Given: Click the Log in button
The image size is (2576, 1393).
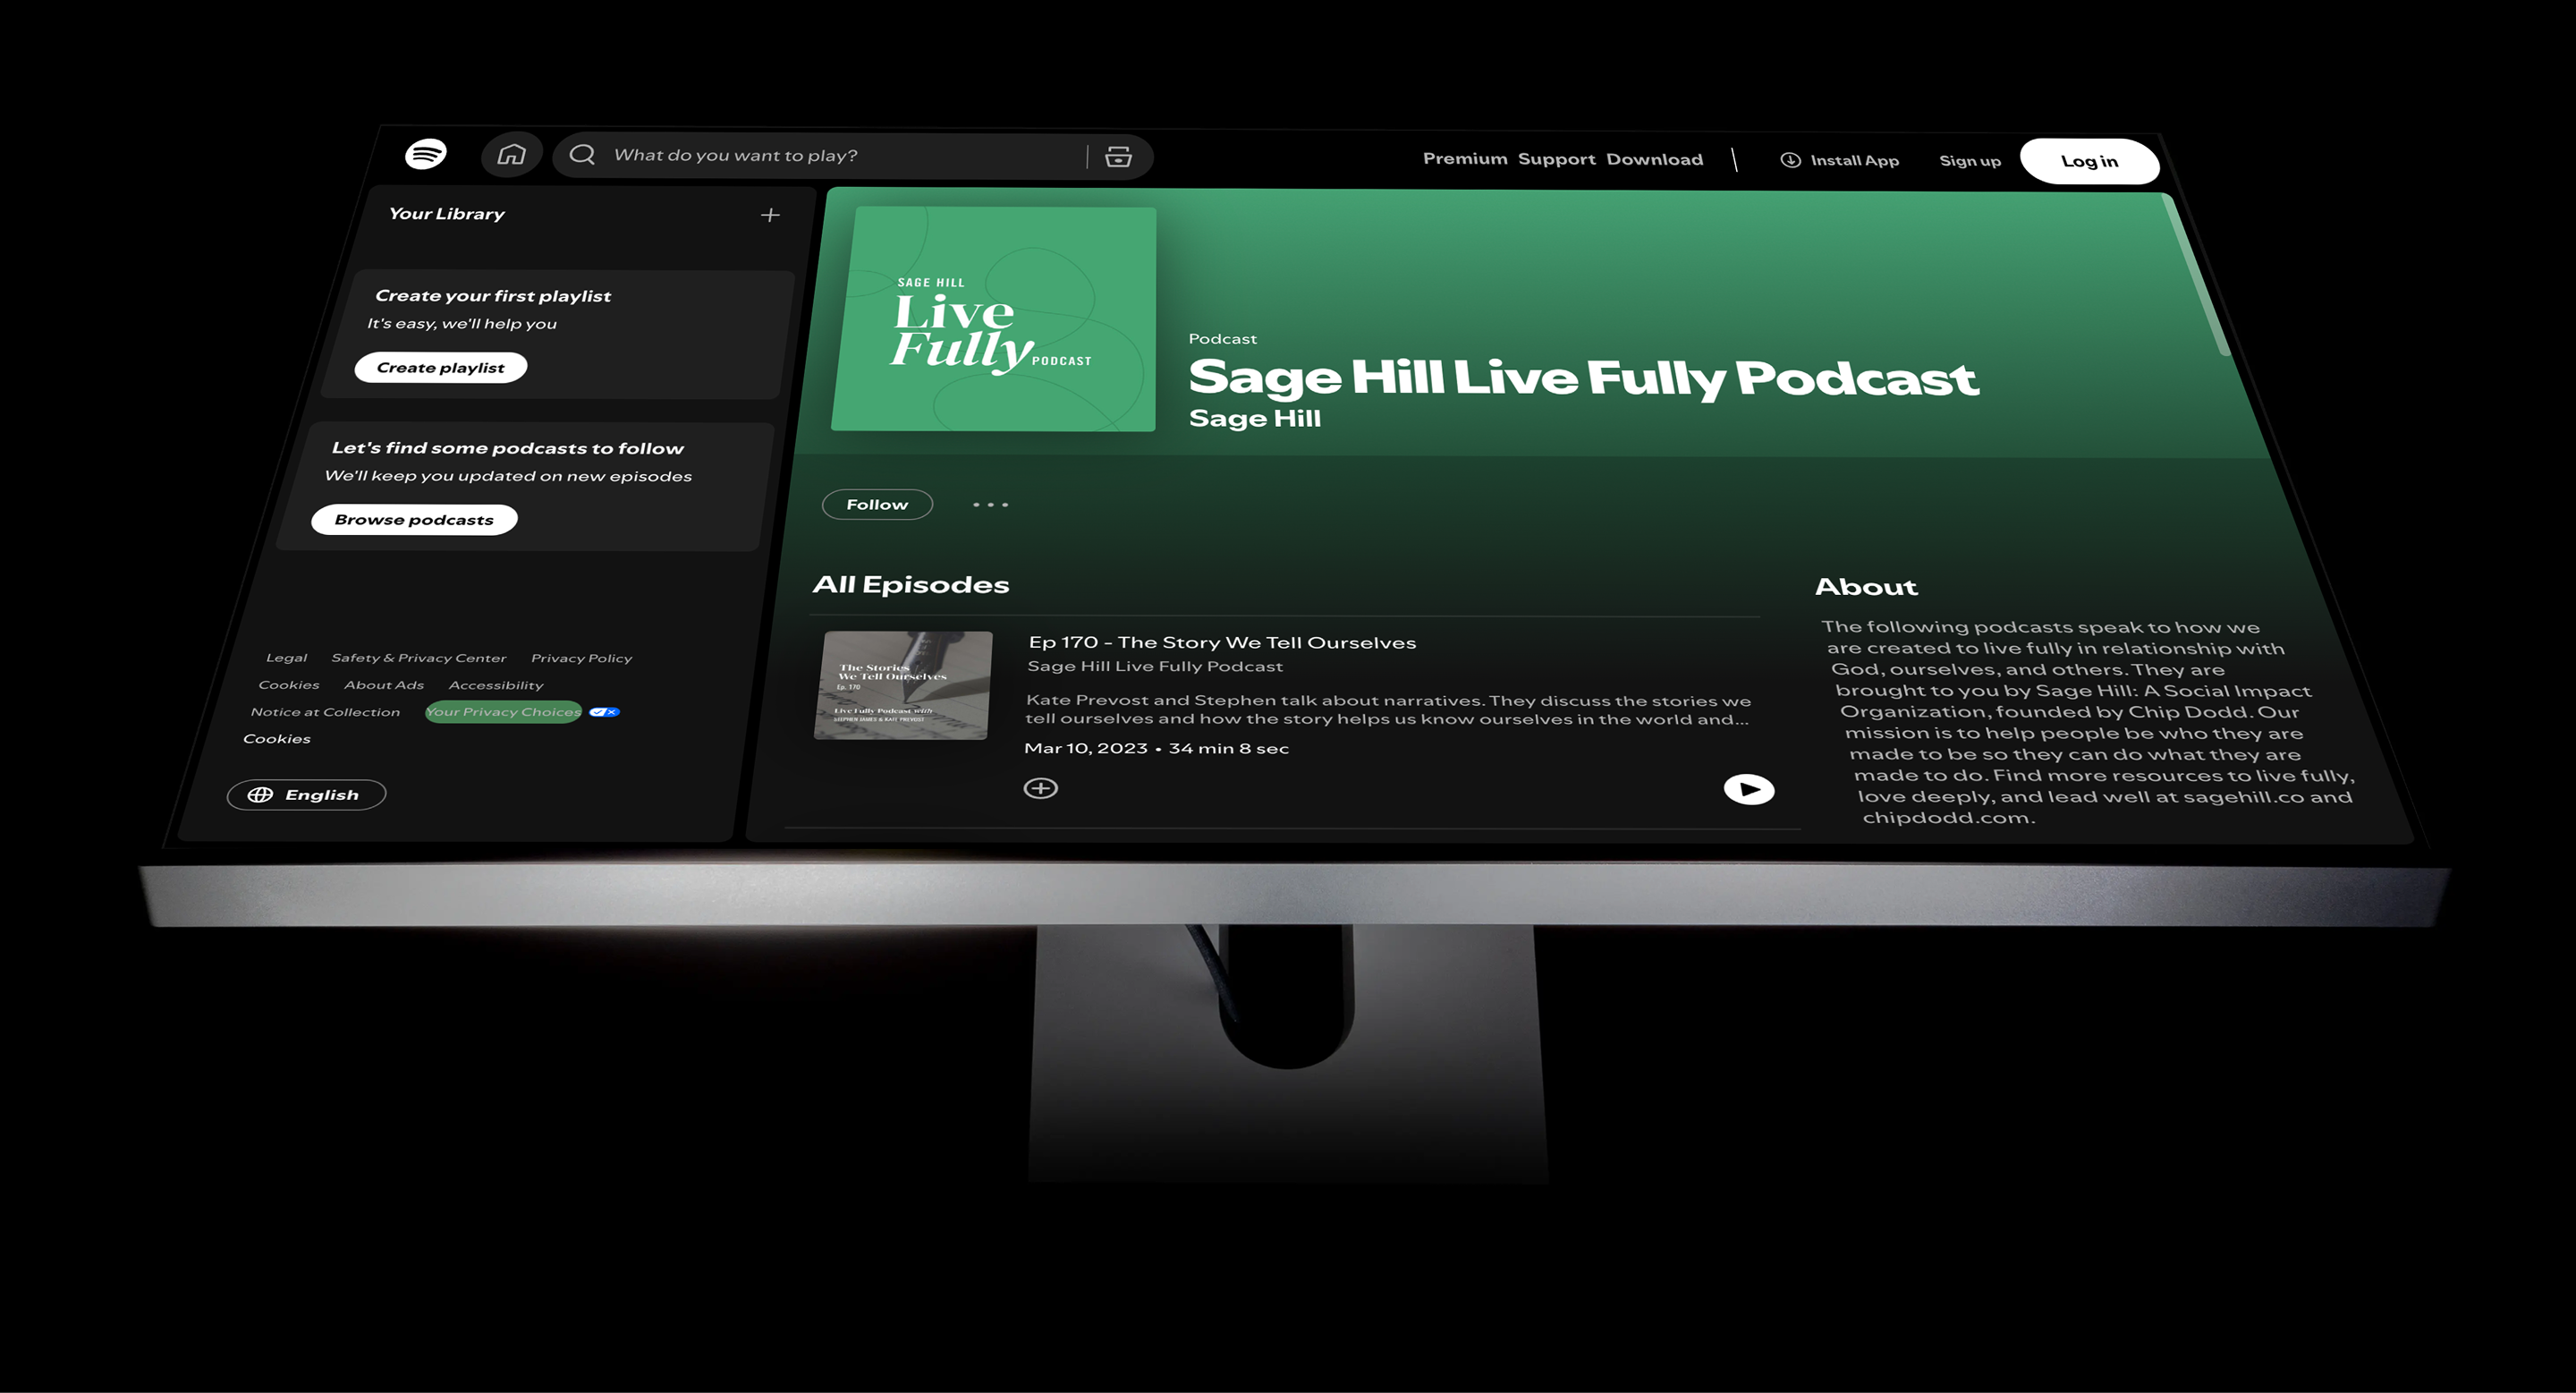Looking at the screenshot, I should click(2089, 161).
